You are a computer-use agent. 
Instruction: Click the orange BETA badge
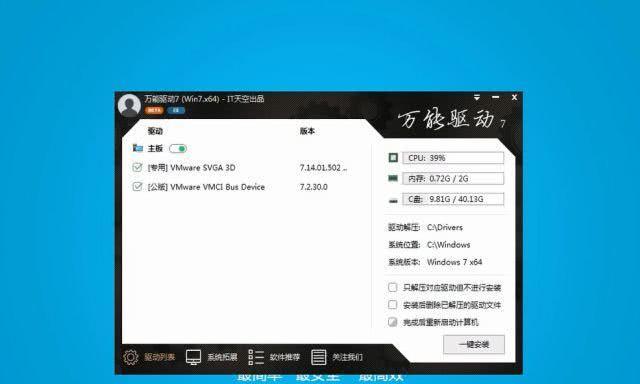154,110
